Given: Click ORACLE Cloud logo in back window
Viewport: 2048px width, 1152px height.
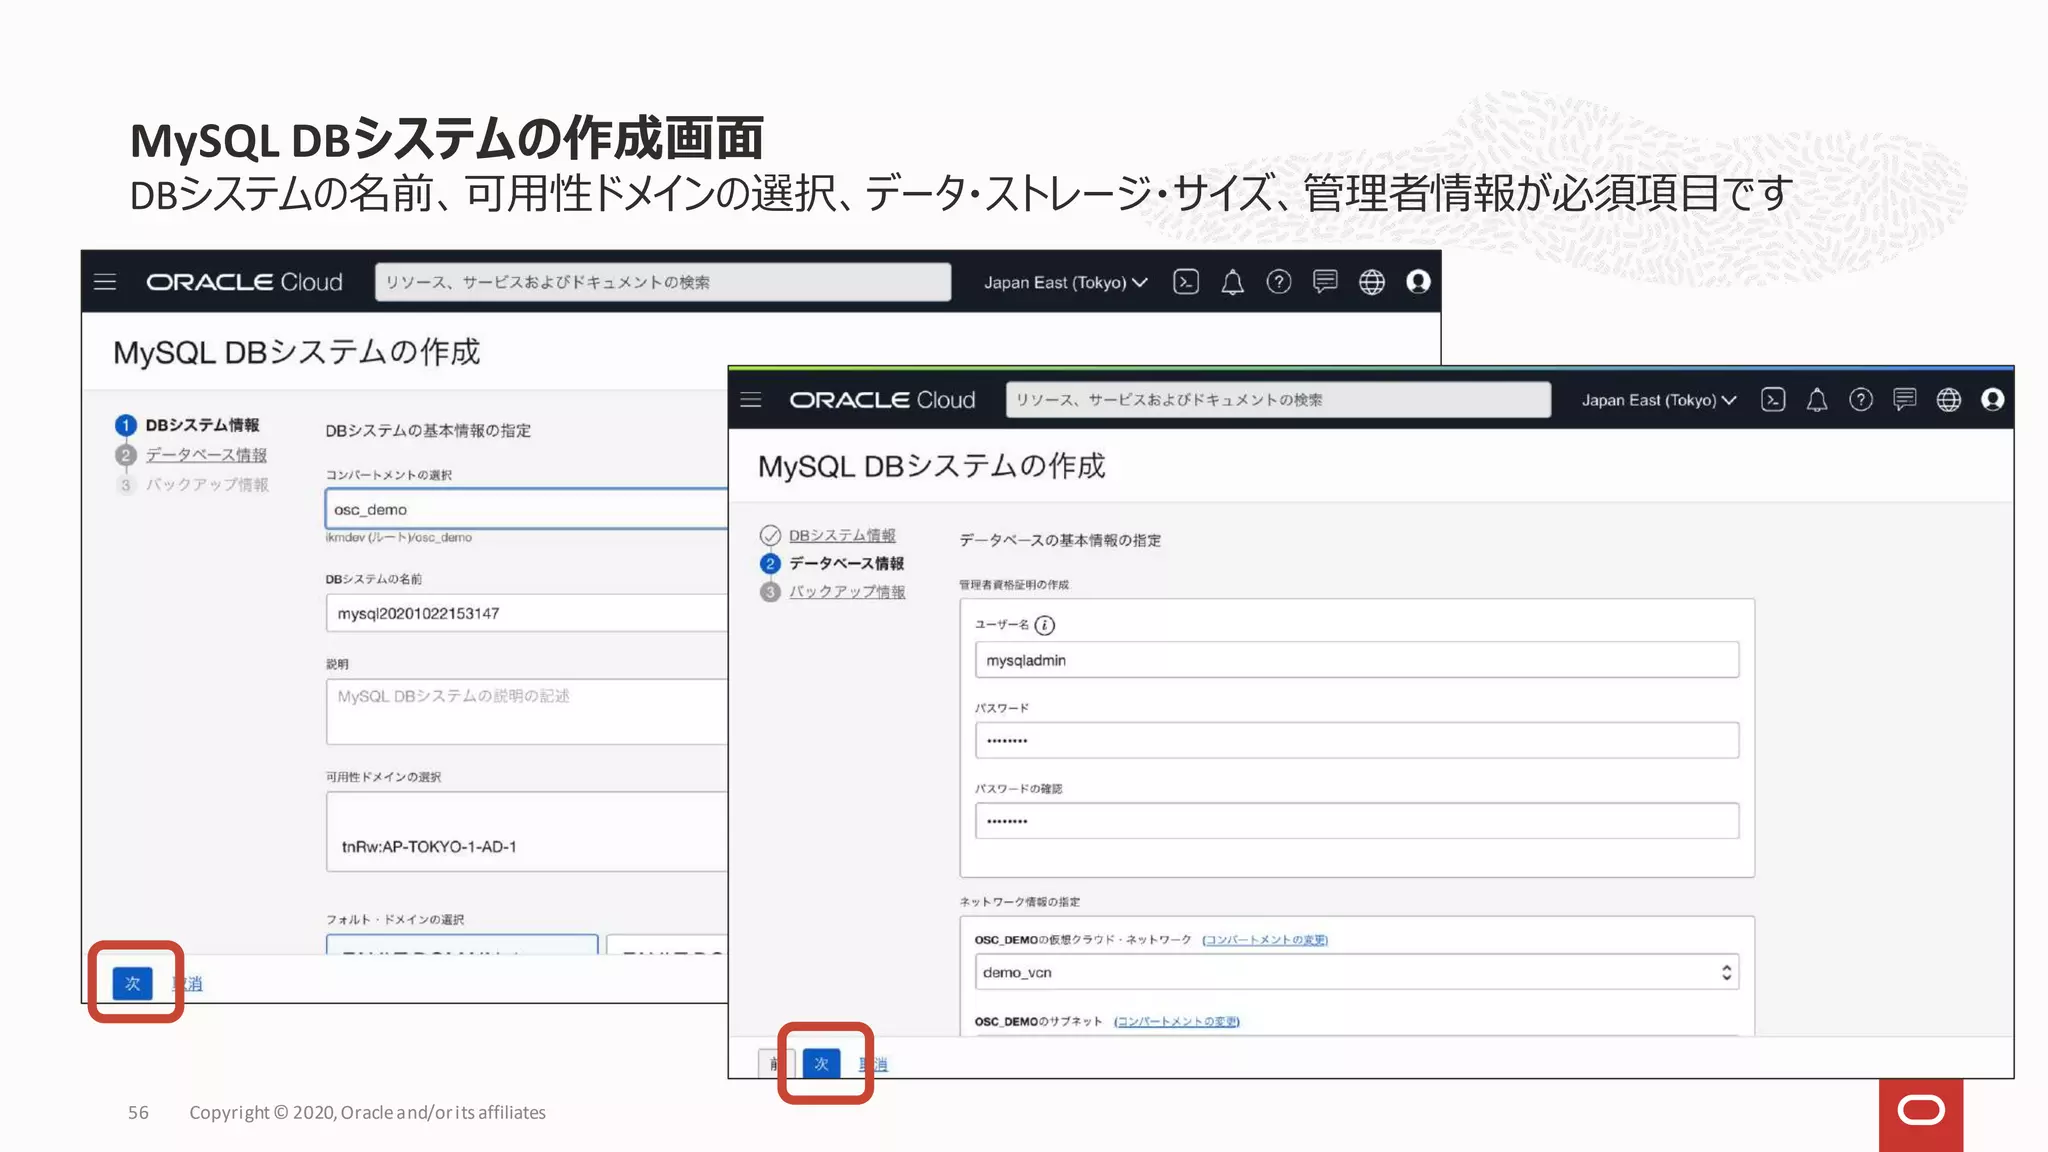Looking at the screenshot, I should [x=244, y=282].
